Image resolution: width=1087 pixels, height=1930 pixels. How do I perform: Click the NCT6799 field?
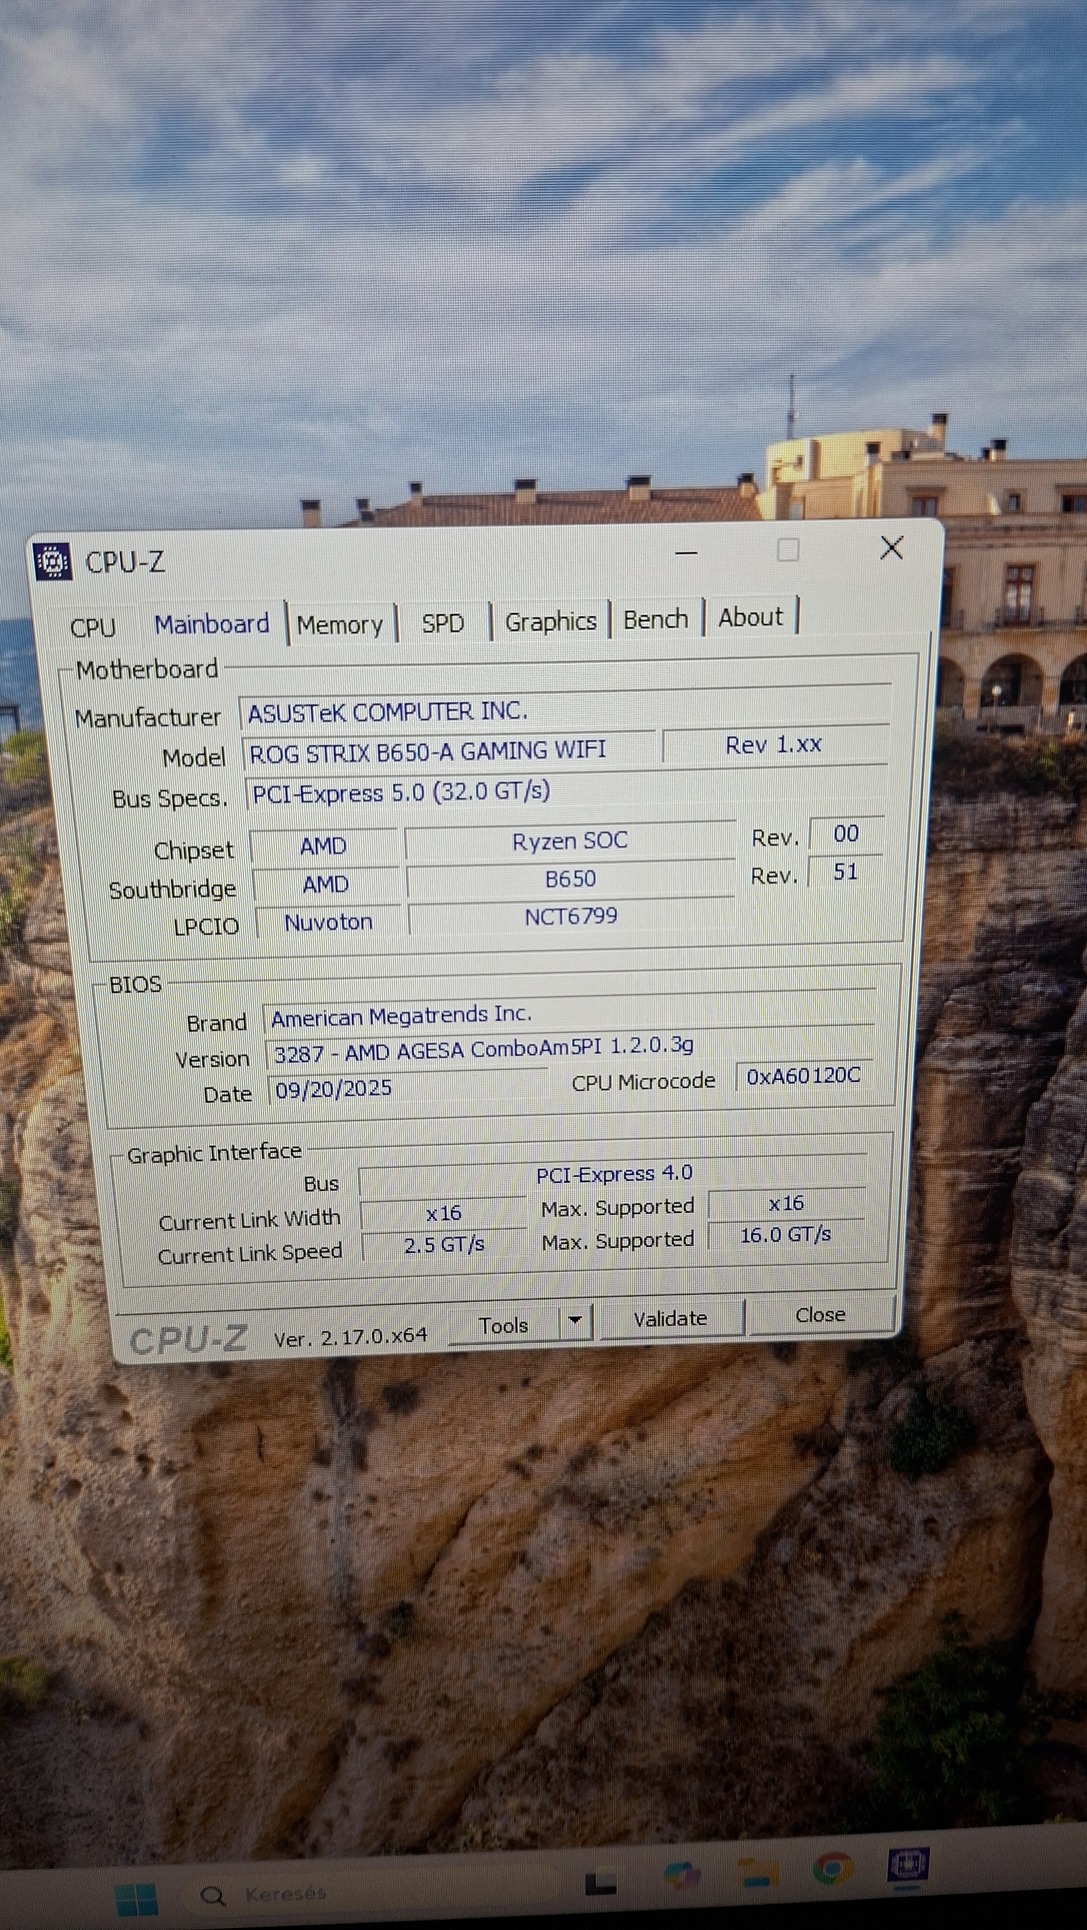[x=571, y=916]
